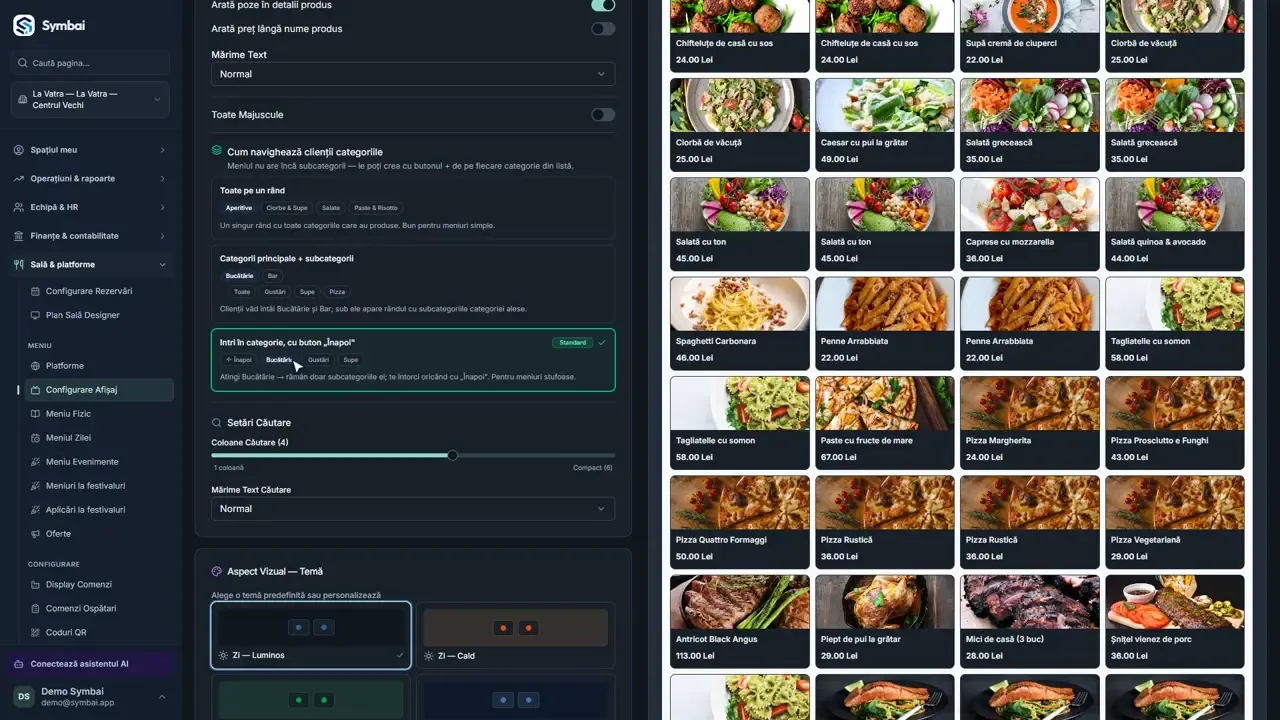Image resolution: width=1280 pixels, height=720 pixels.
Task: Click the Coloane Căutare slider handle
Action: (453, 455)
